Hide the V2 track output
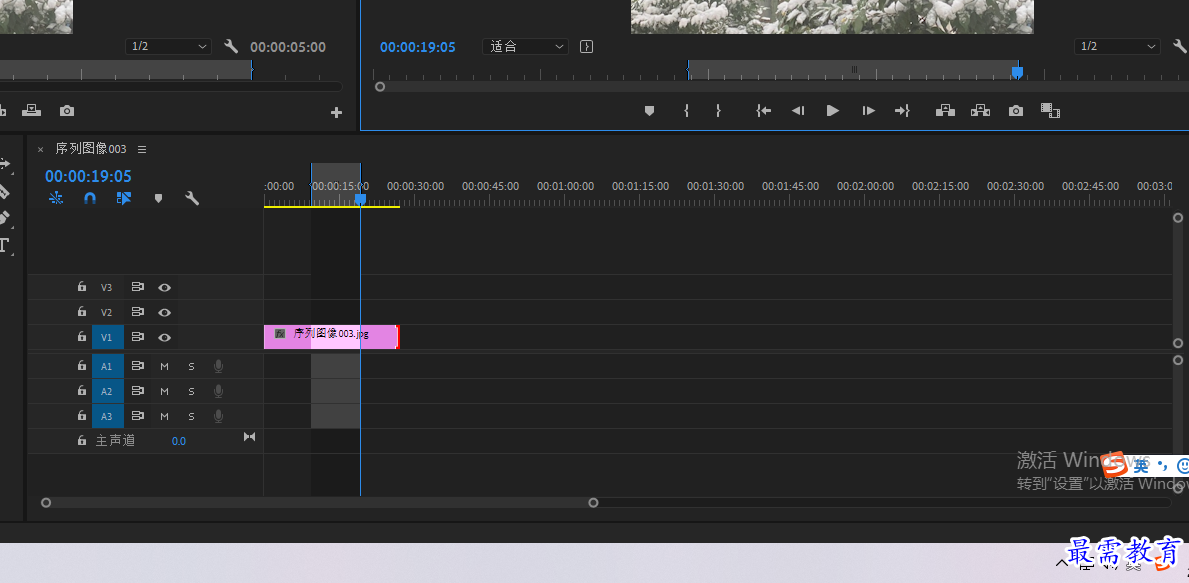Viewport: 1189px width, 583px height. tap(165, 312)
